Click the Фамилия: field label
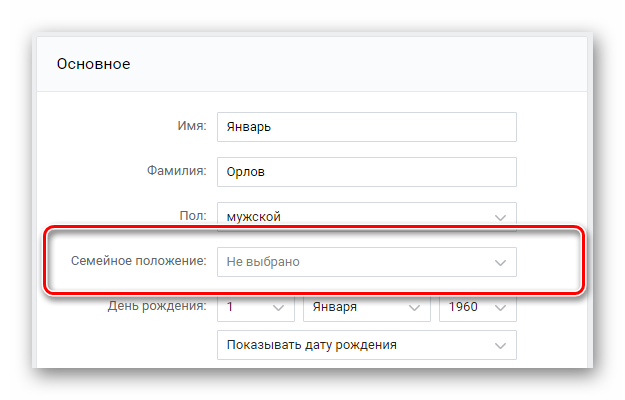The height and width of the screenshot is (400, 625). [x=177, y=171]
